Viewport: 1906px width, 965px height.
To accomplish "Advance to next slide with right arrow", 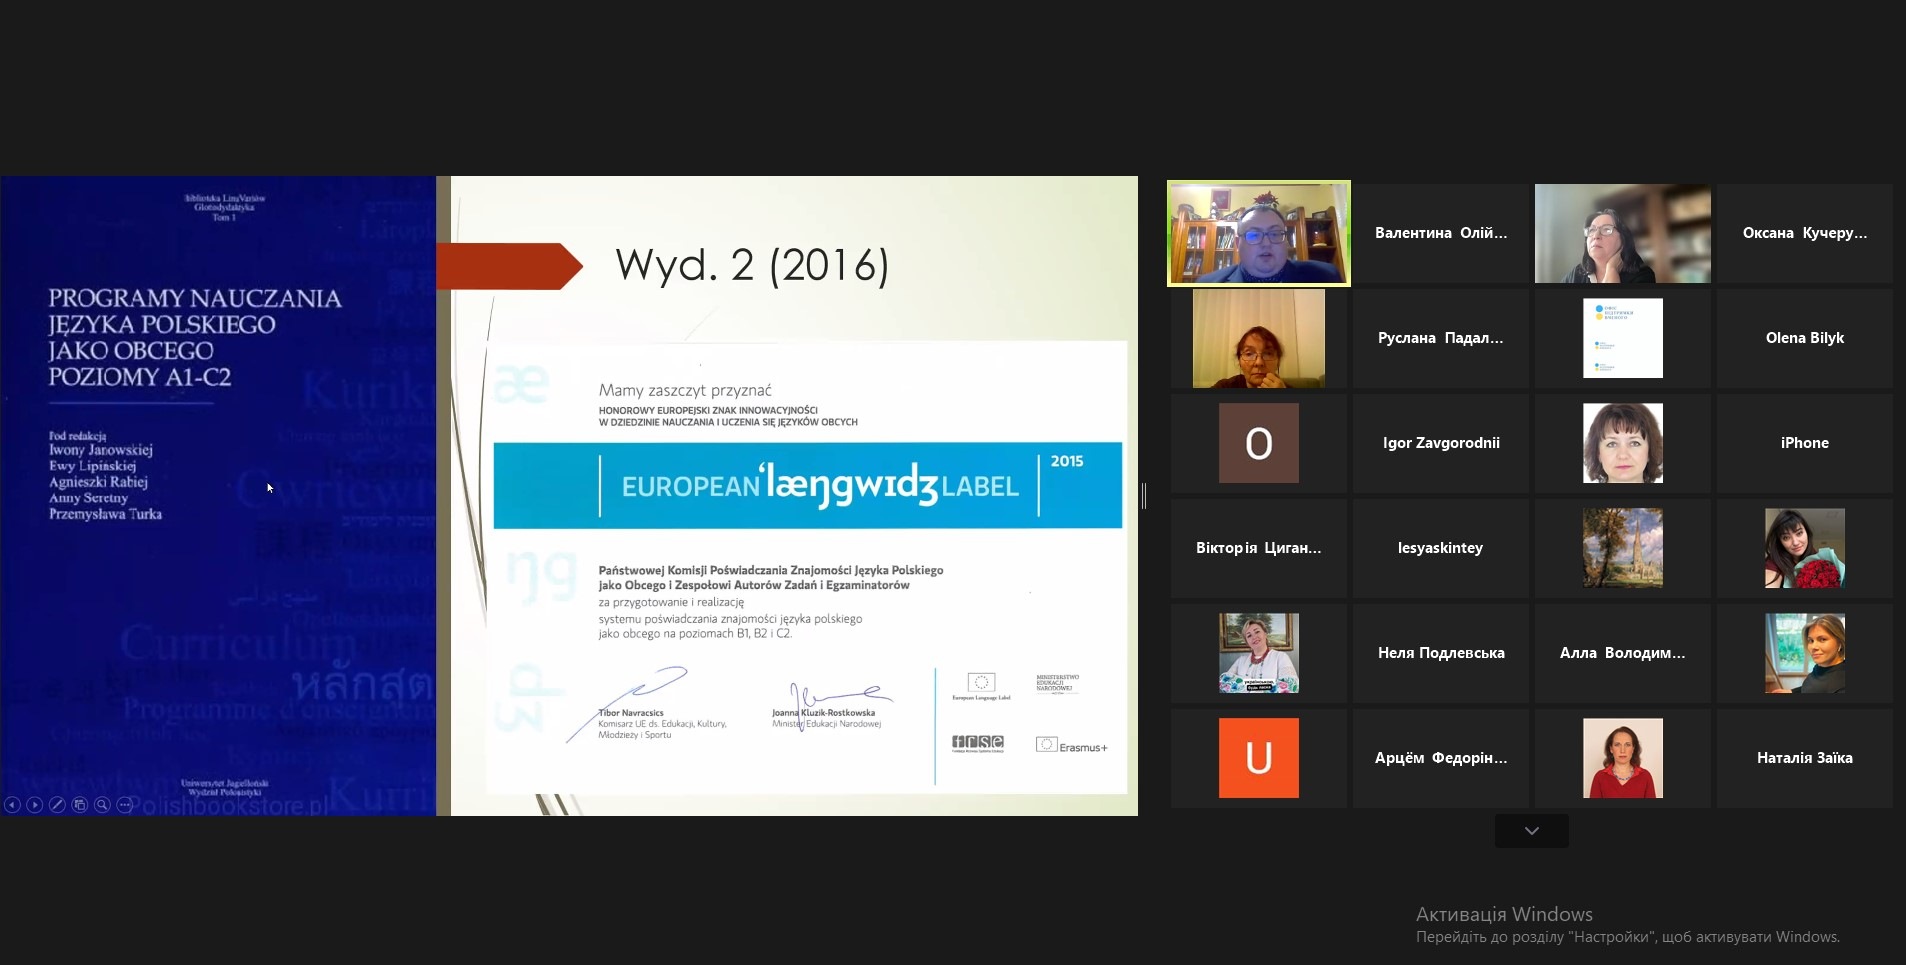I will click(35, 804).
